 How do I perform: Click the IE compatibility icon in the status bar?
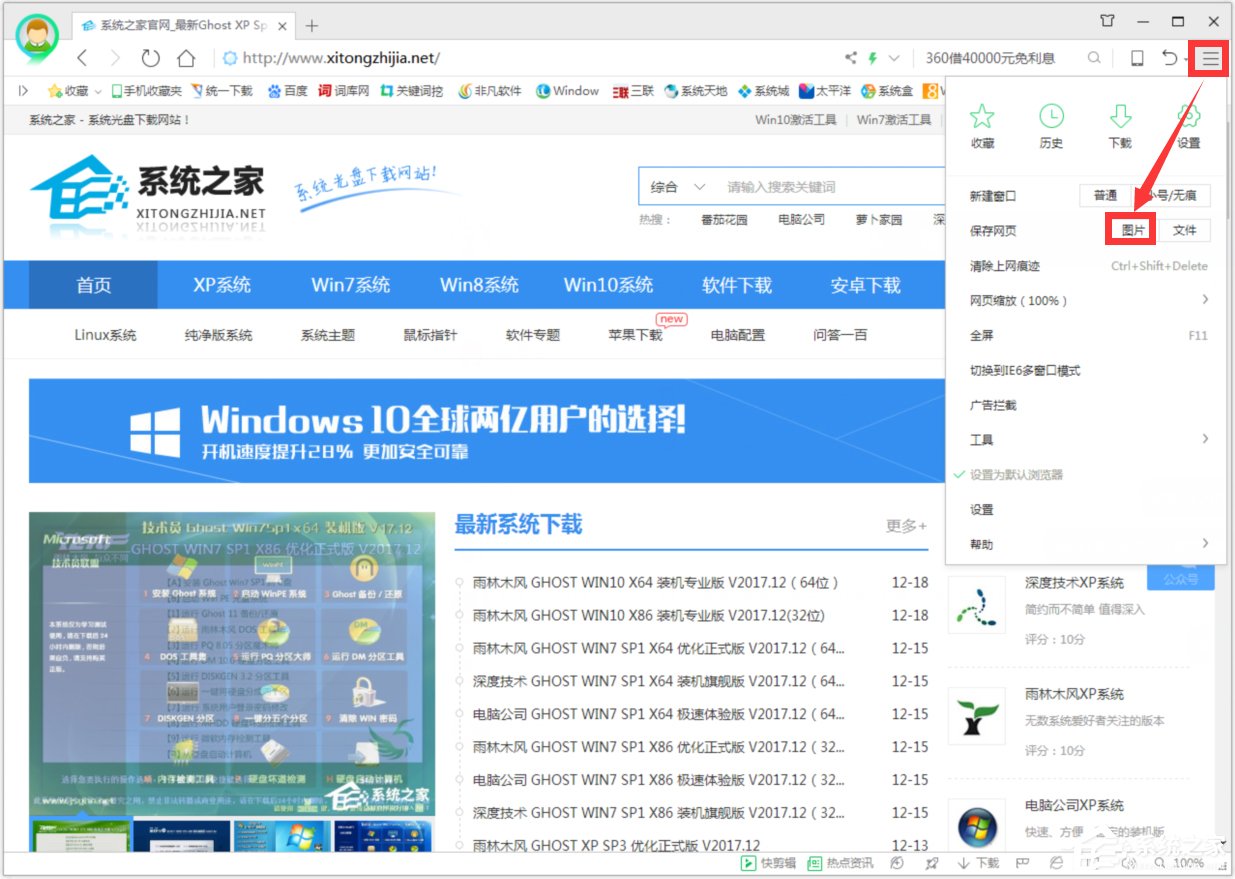pos(1056,862)
